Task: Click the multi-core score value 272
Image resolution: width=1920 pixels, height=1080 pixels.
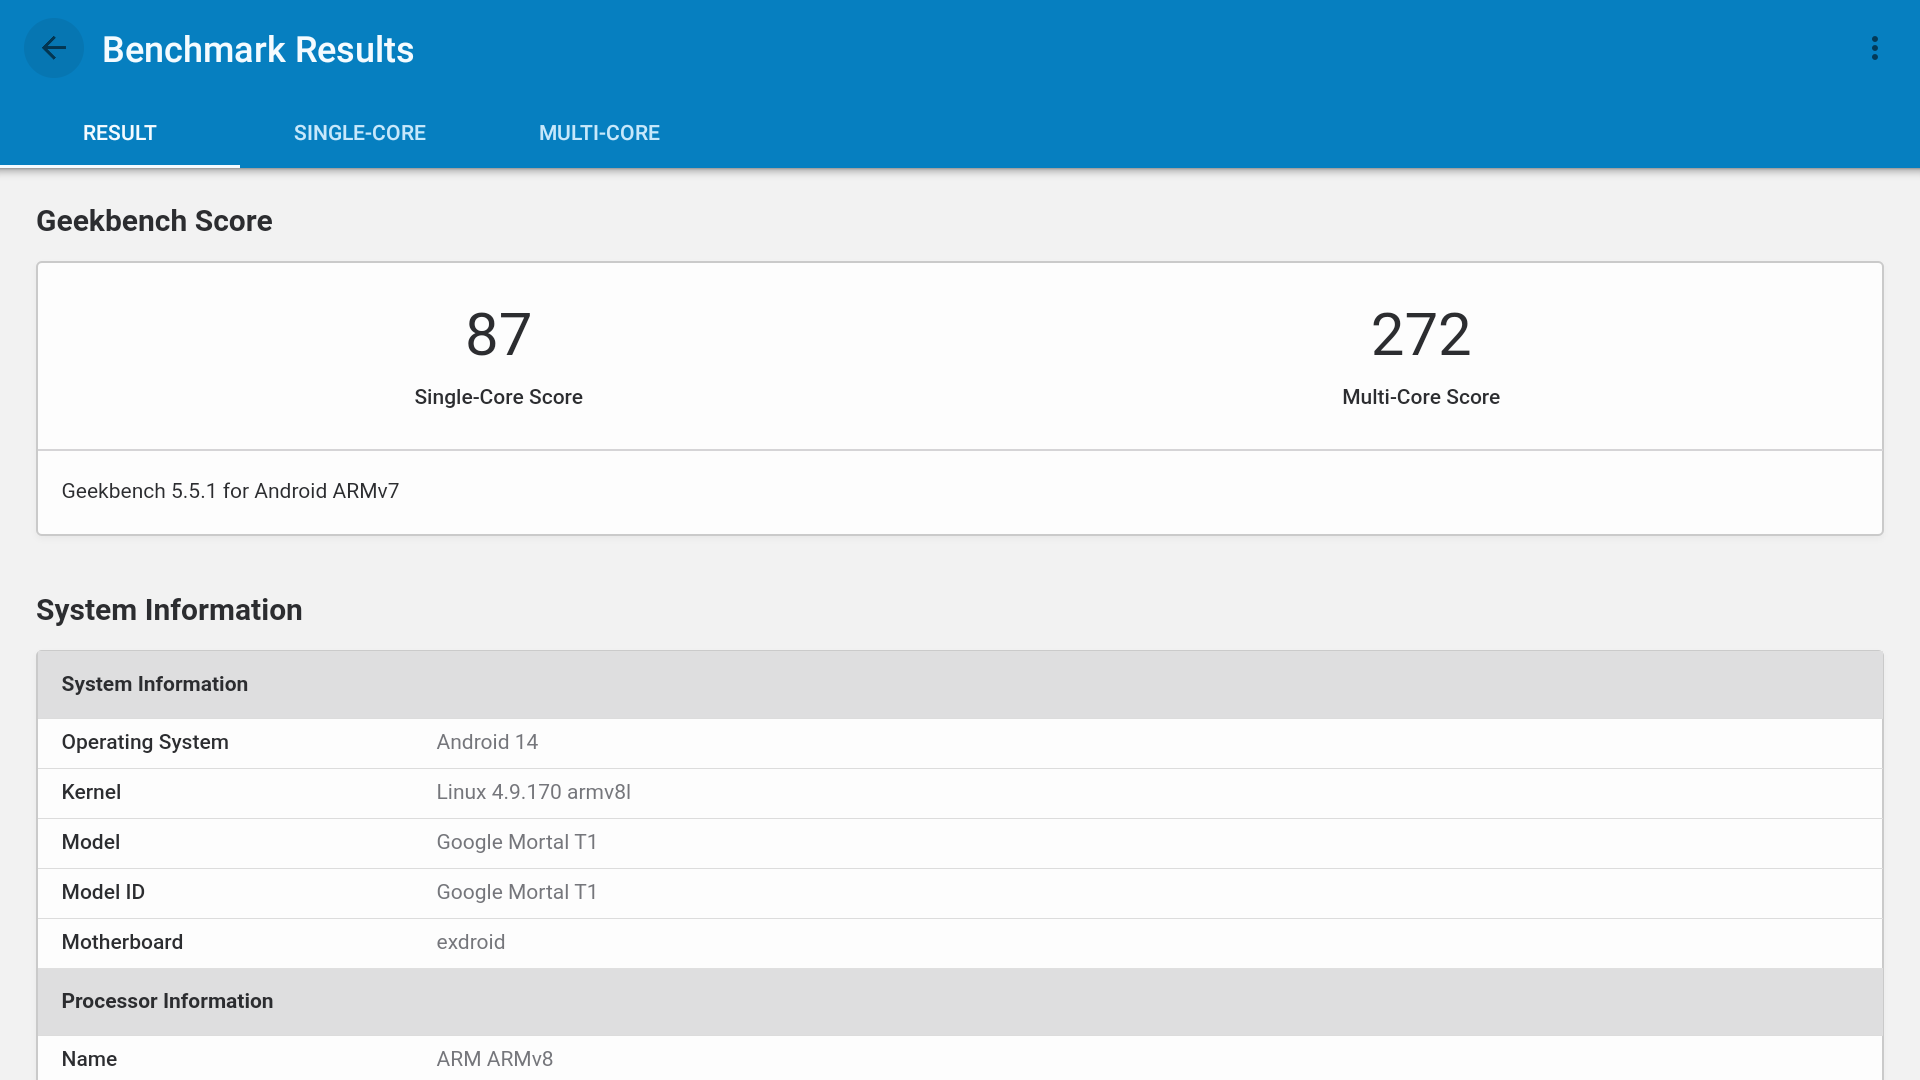Action: [1420, 334]
